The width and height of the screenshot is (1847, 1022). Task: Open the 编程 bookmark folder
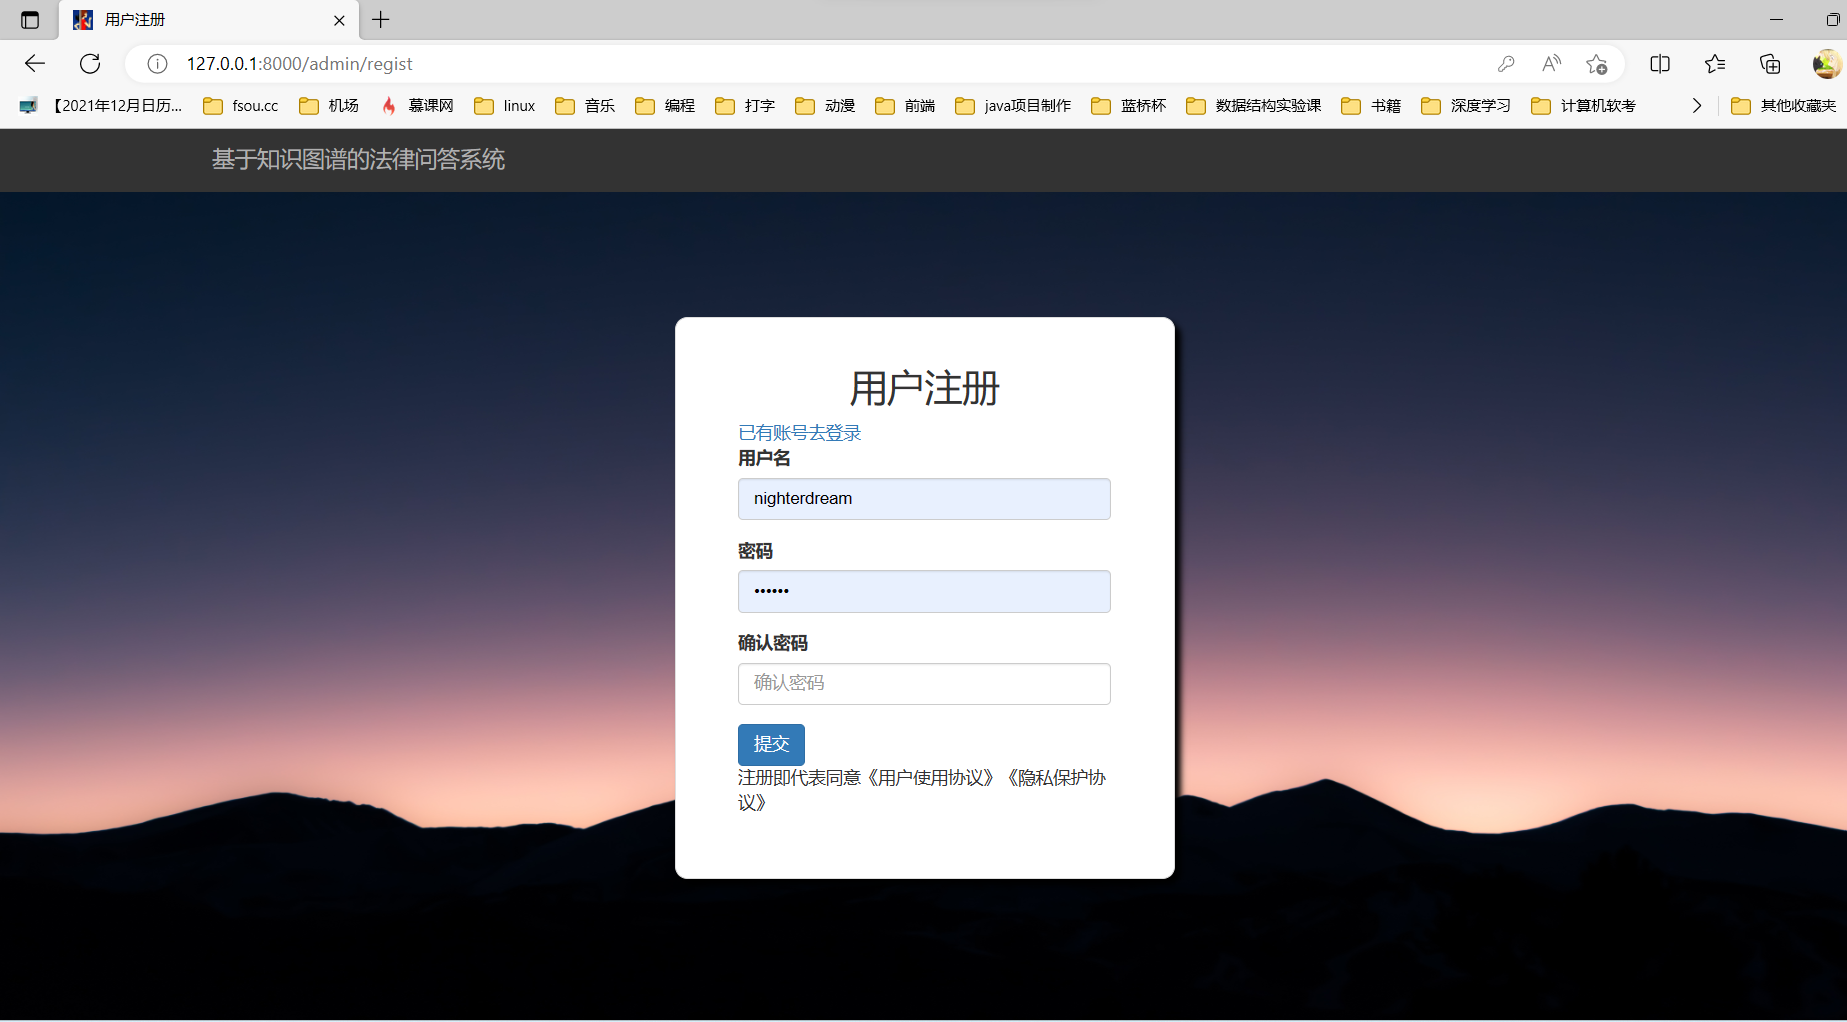(x=665, y=106)
